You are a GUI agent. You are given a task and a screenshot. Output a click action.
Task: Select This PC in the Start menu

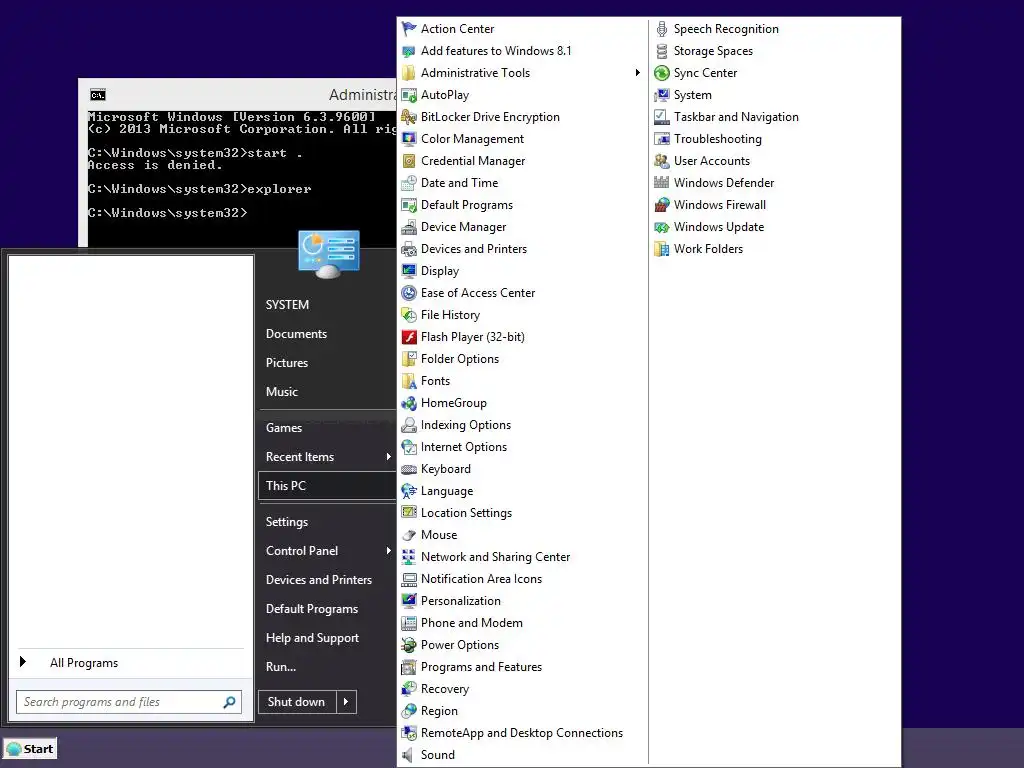point(327,486)
